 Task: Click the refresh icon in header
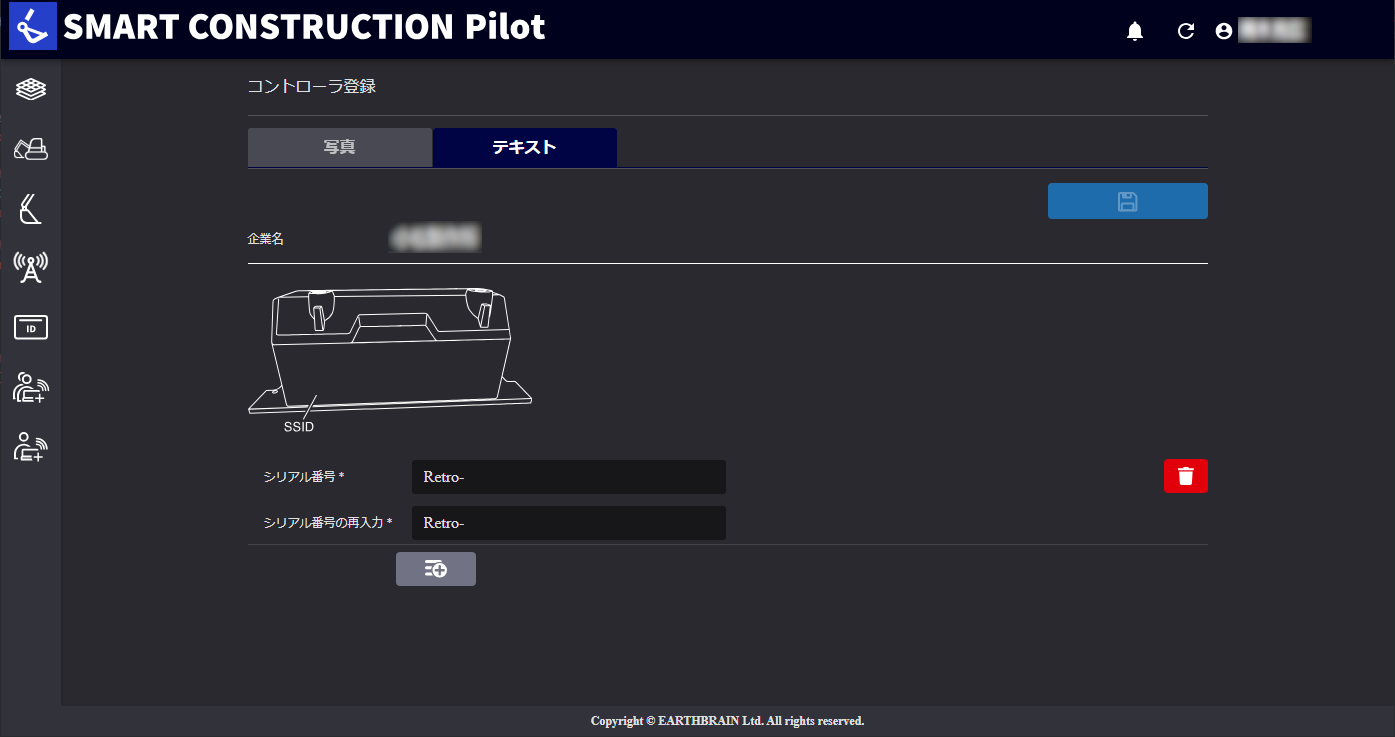1186,31
